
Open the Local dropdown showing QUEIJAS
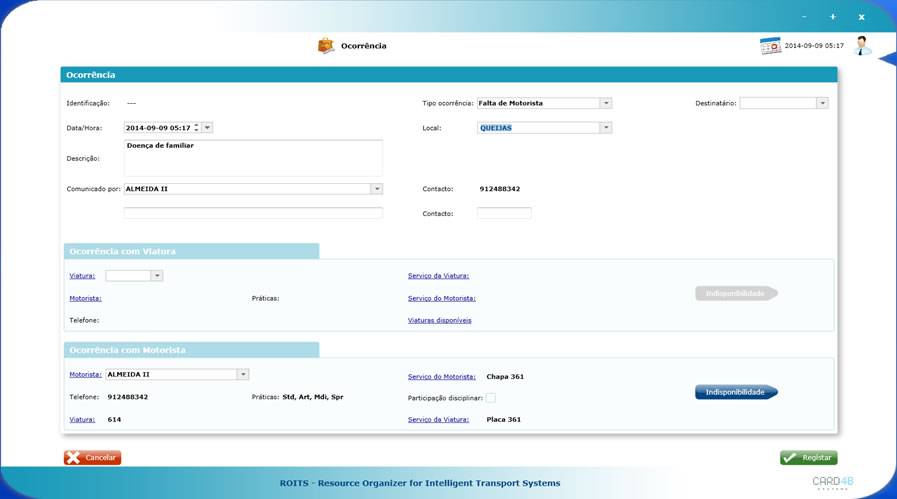[606, 128]
